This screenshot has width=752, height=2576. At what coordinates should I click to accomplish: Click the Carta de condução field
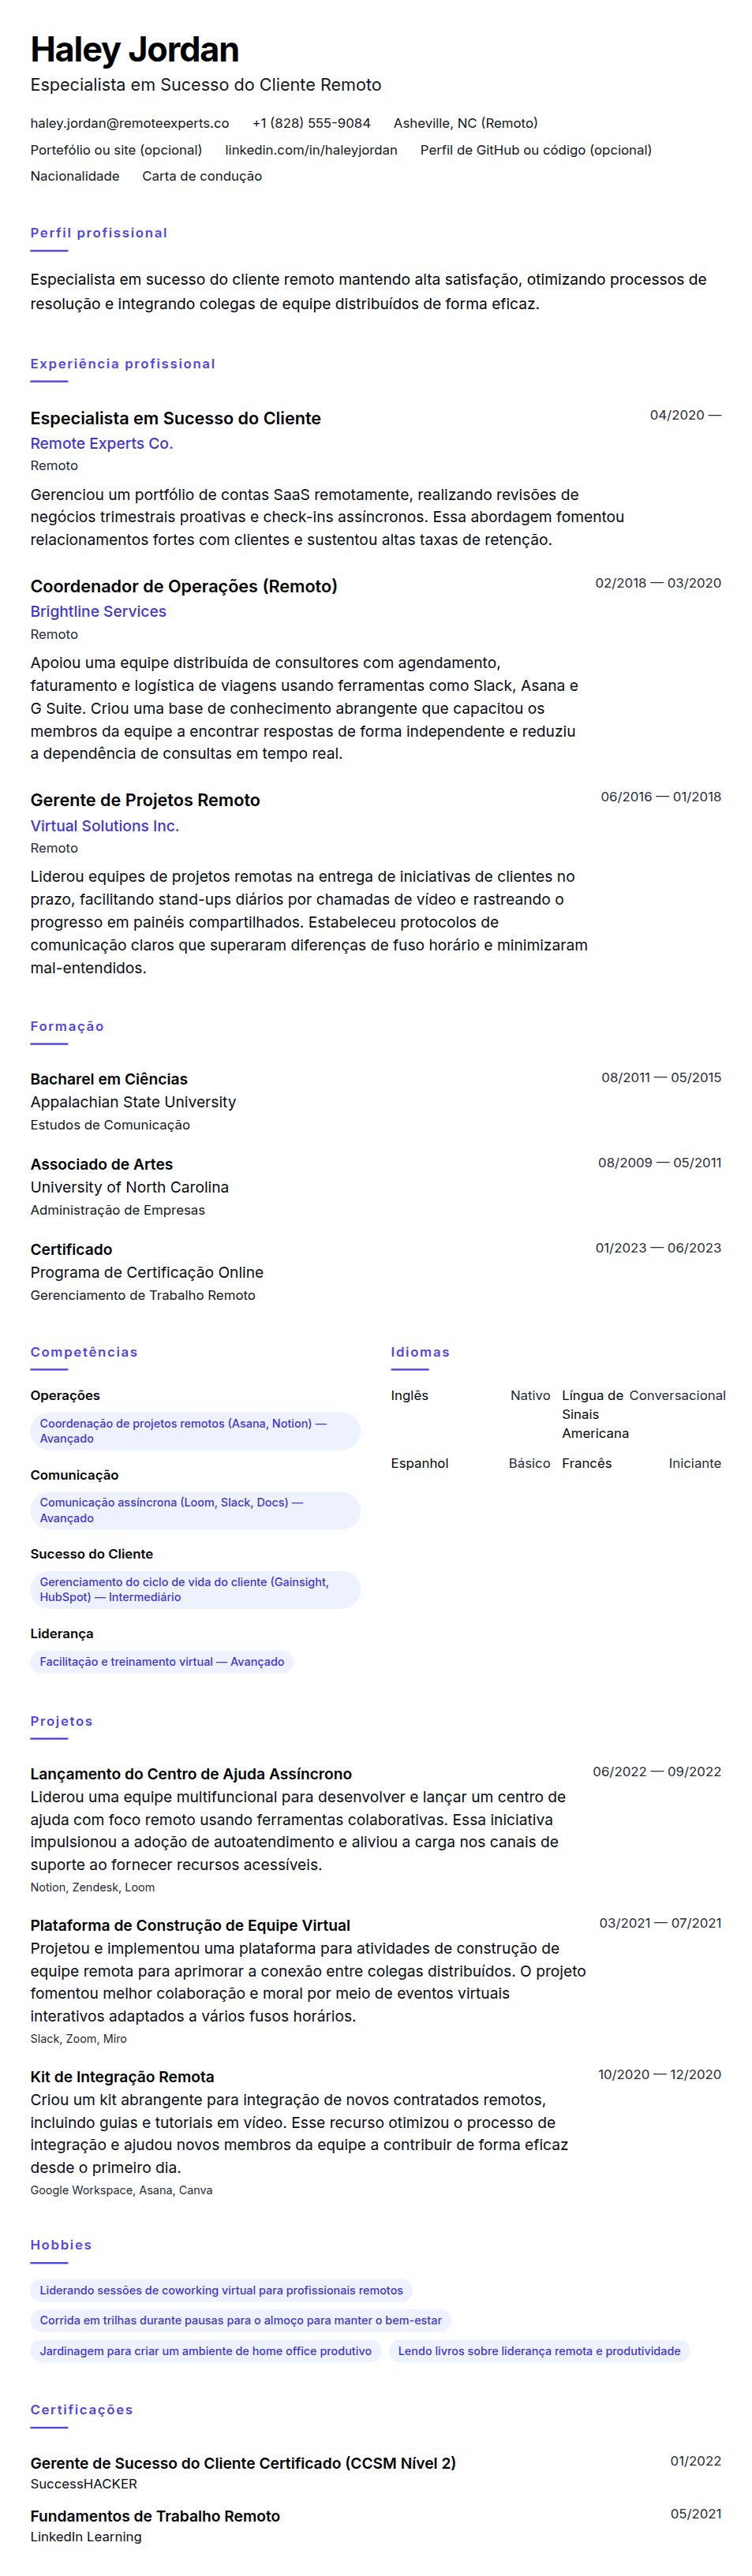tap(202, 176)
